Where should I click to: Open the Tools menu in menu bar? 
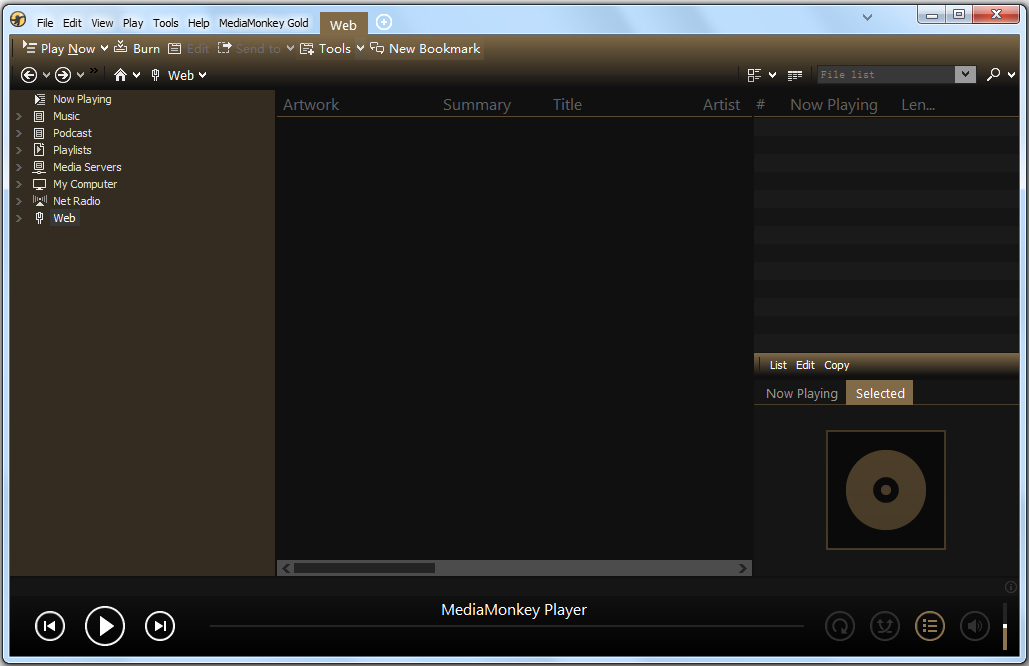[165, 23]
